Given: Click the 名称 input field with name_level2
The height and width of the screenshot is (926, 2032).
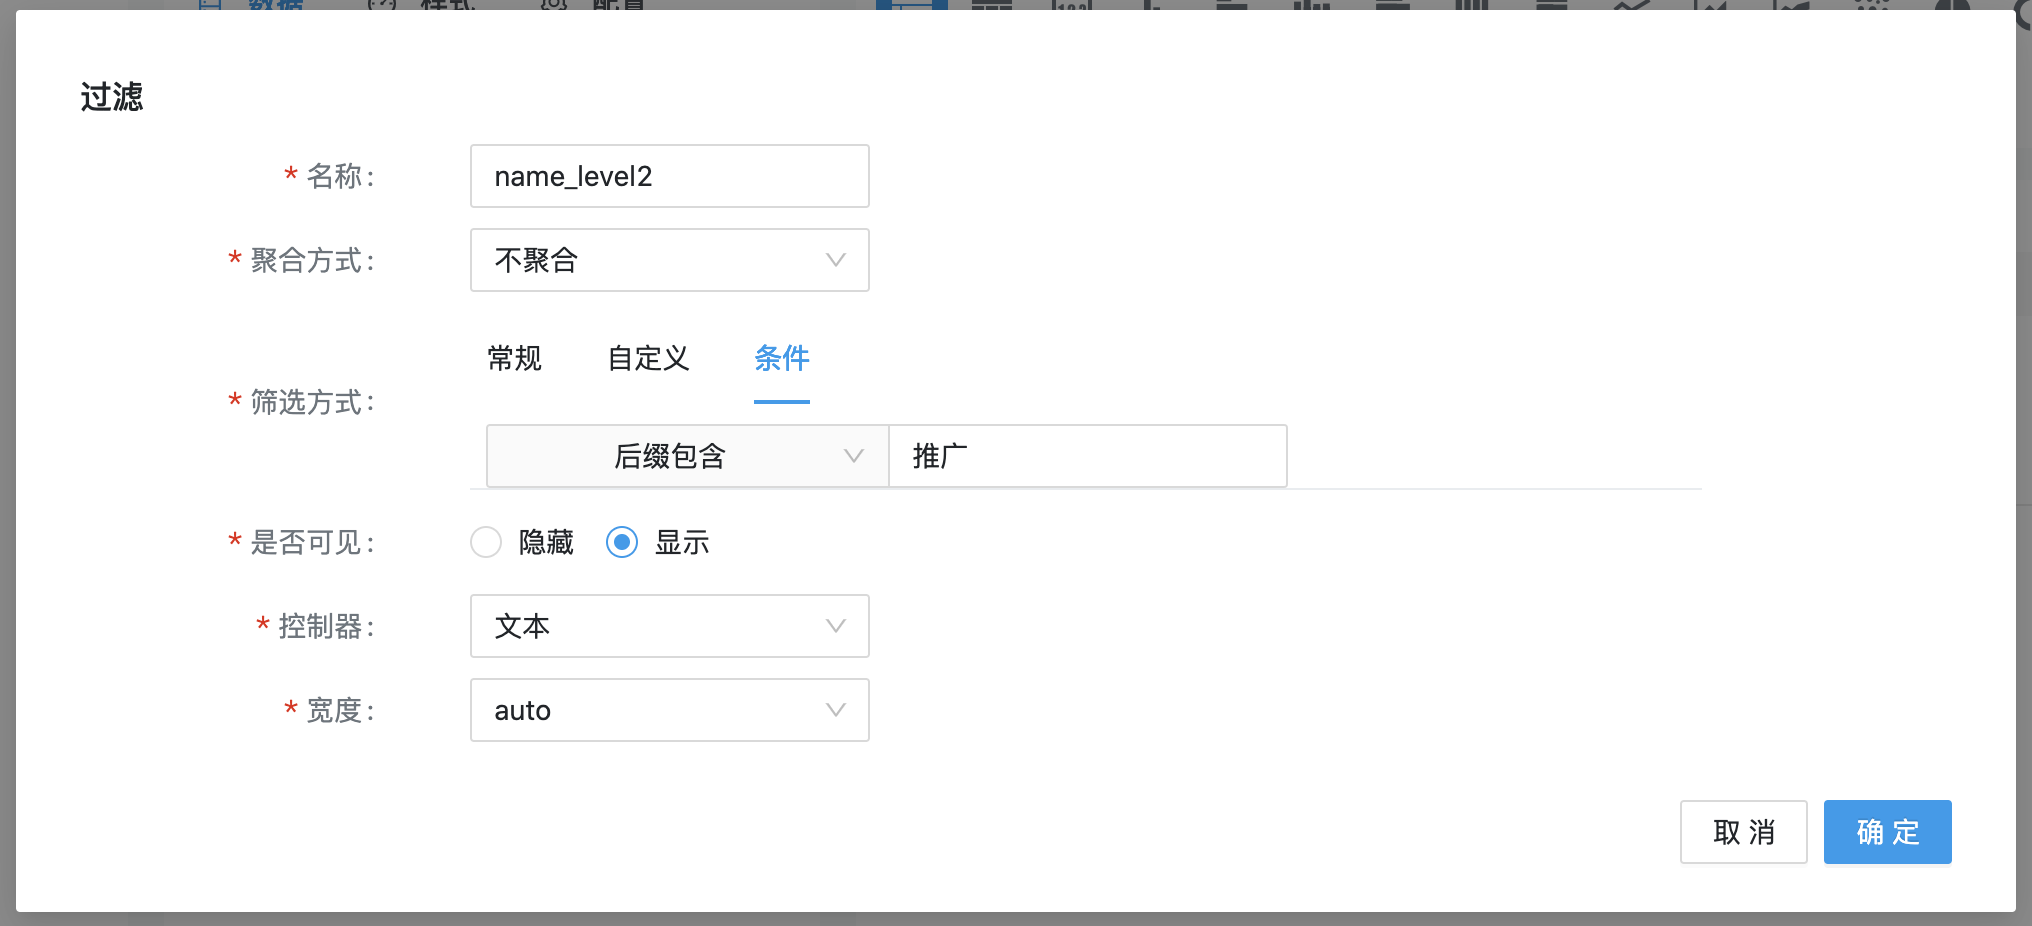Looking at the screenshot, I should [670, 176].
